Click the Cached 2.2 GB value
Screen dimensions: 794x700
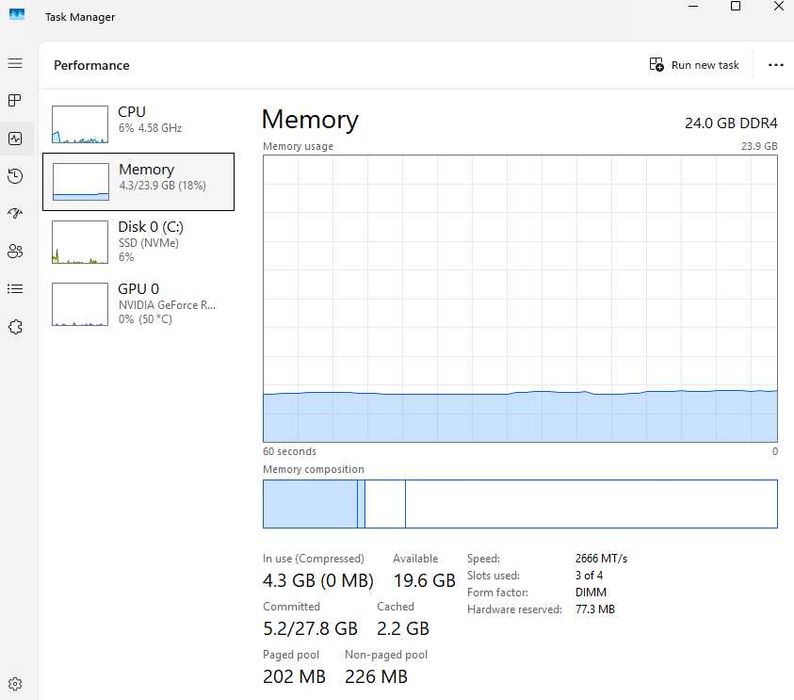pos(403,629)
